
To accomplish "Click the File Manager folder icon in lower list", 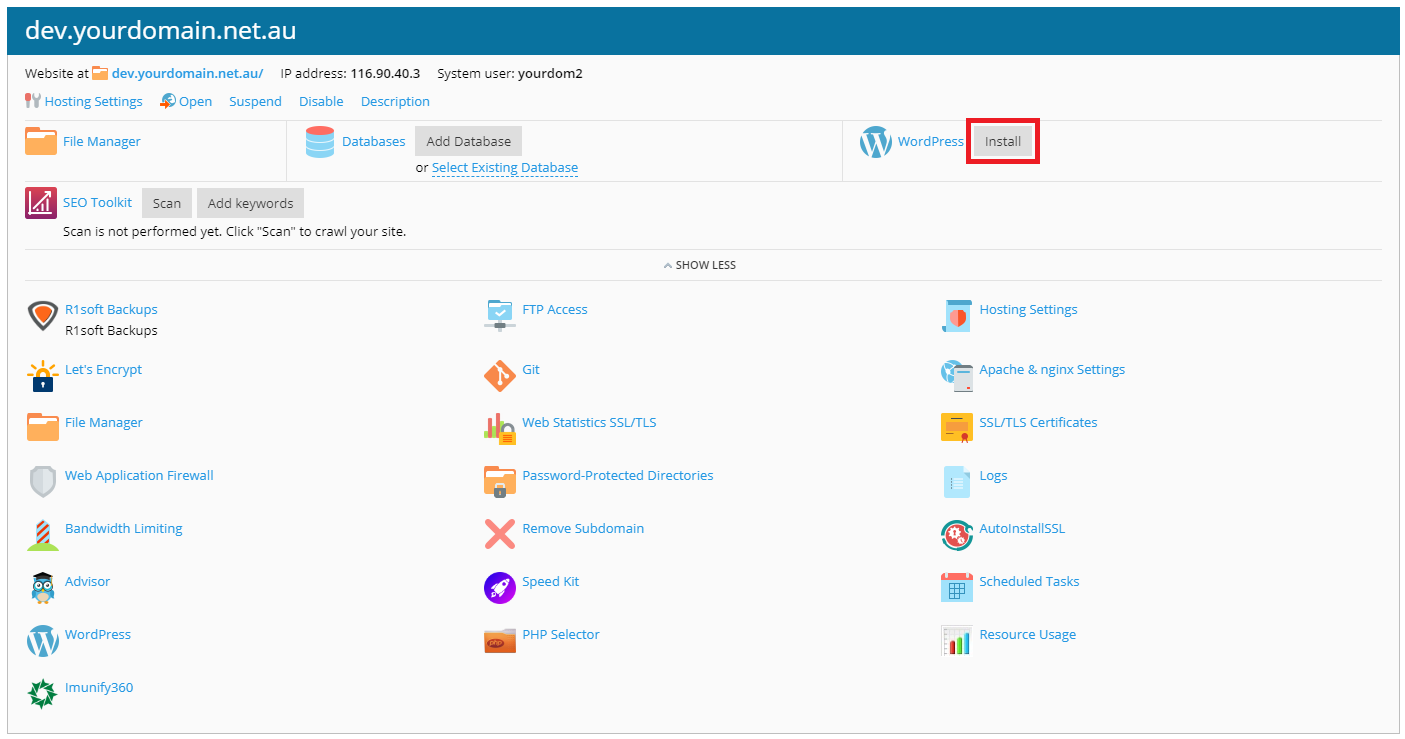I will click(42, 428).
